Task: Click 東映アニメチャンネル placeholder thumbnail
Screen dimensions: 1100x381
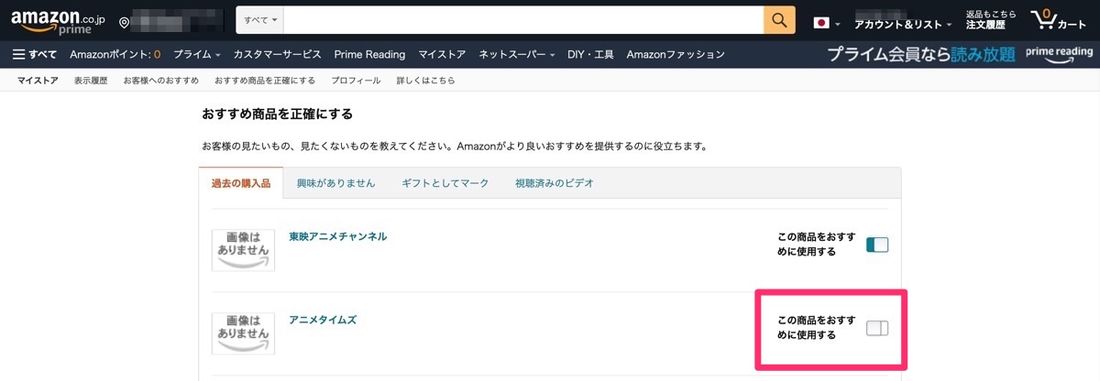Action: [x=243, y=250]
